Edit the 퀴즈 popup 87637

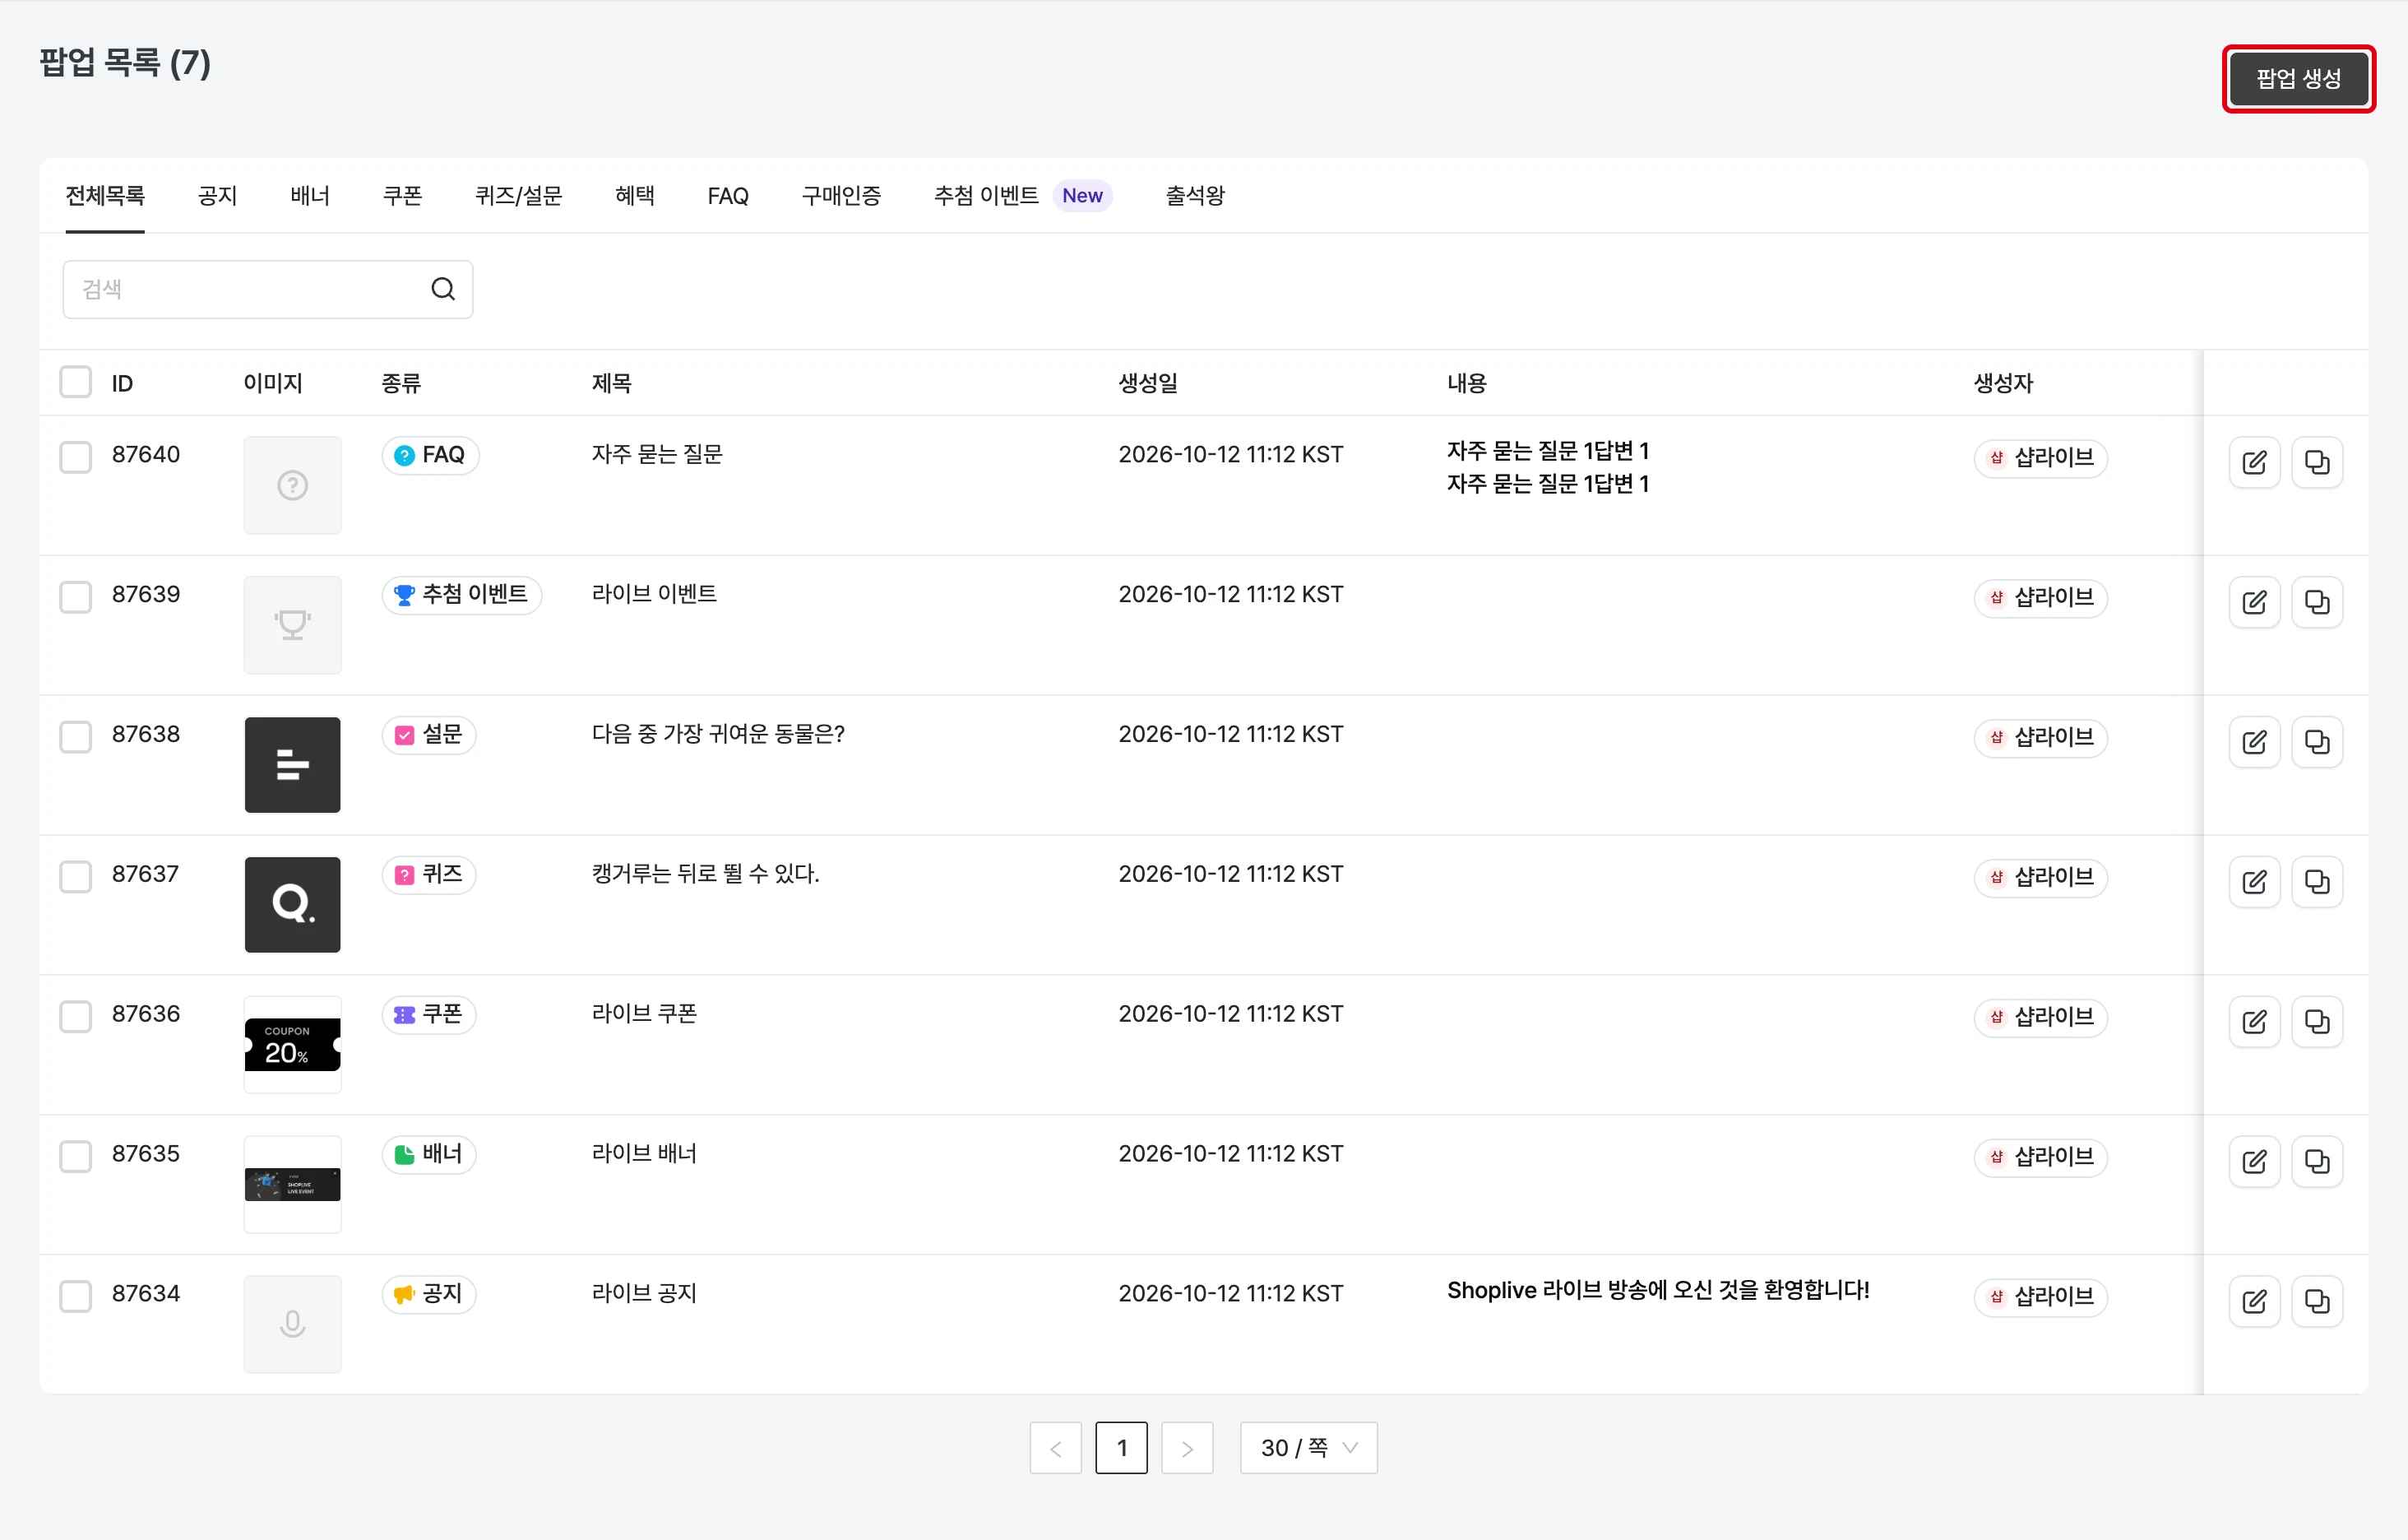tap(2254, 882)
